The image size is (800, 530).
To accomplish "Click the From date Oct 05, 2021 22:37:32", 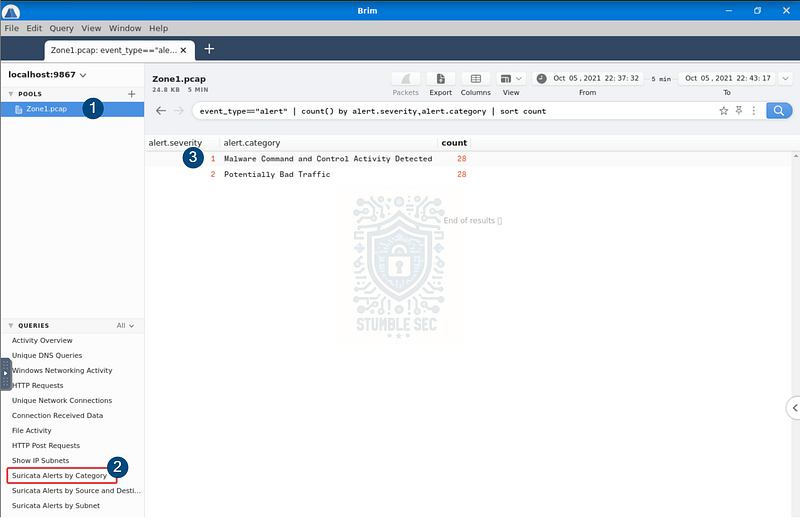I will tap(596, 78).
